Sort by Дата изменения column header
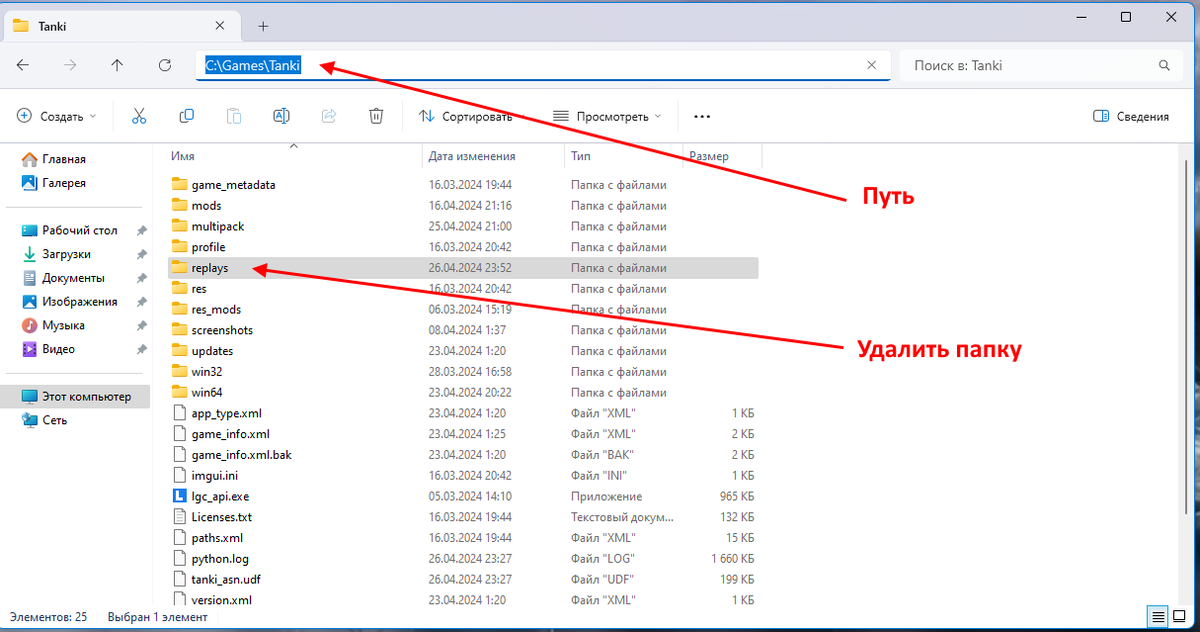 (472, 156)
